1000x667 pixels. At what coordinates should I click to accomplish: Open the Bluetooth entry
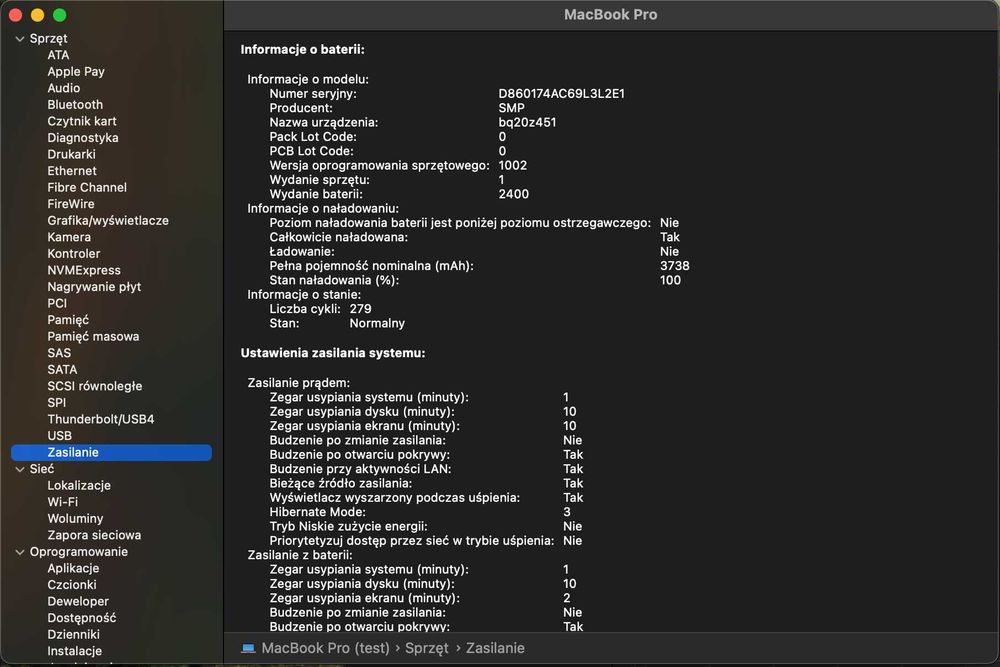click(x=75, y=105)
